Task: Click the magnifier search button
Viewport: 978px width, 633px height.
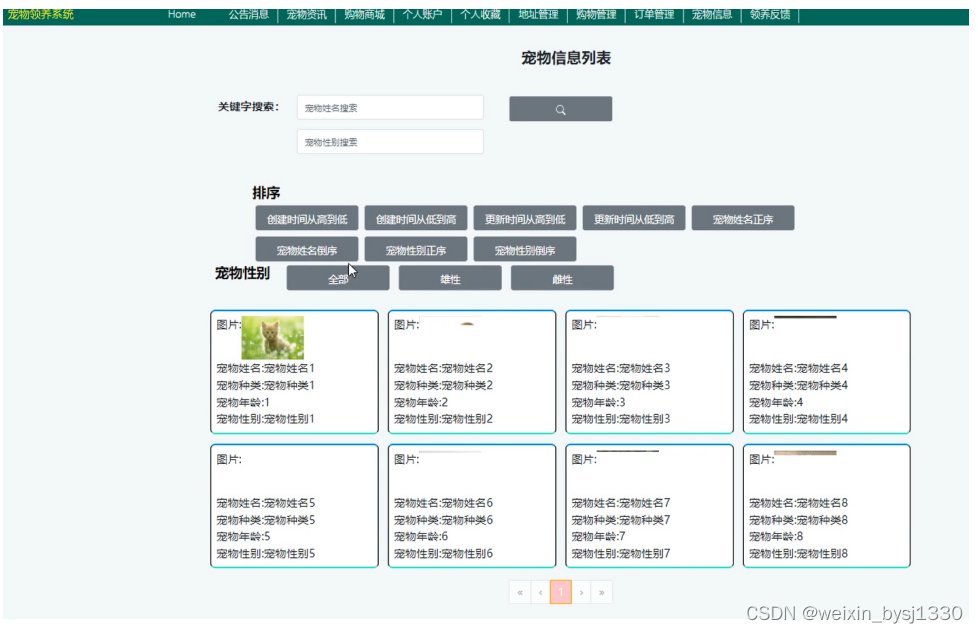Action: pyautogui.click(x=560, y=109)
